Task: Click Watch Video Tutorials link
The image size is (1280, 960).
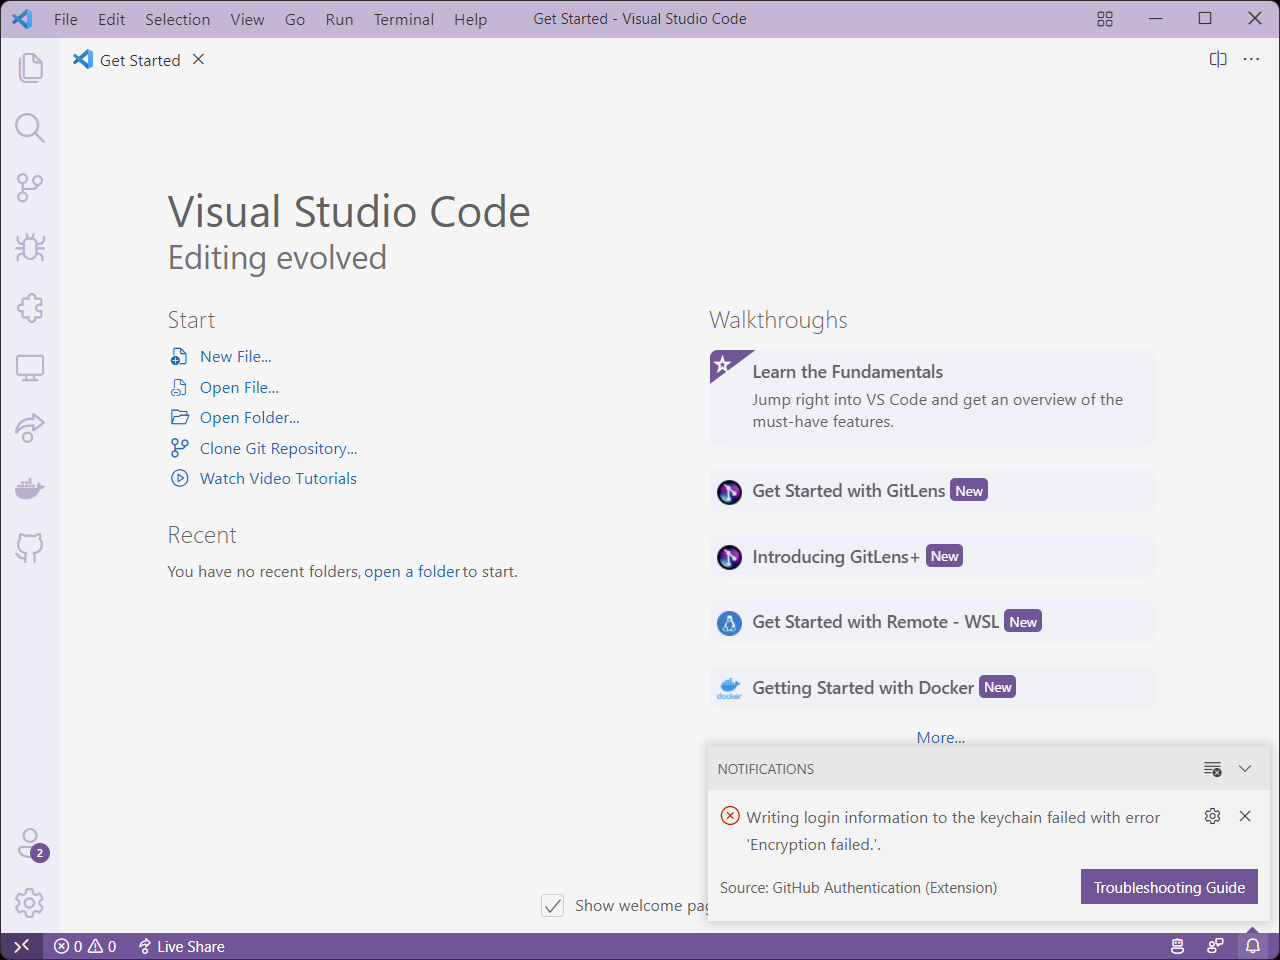Action: click(278, 479)
